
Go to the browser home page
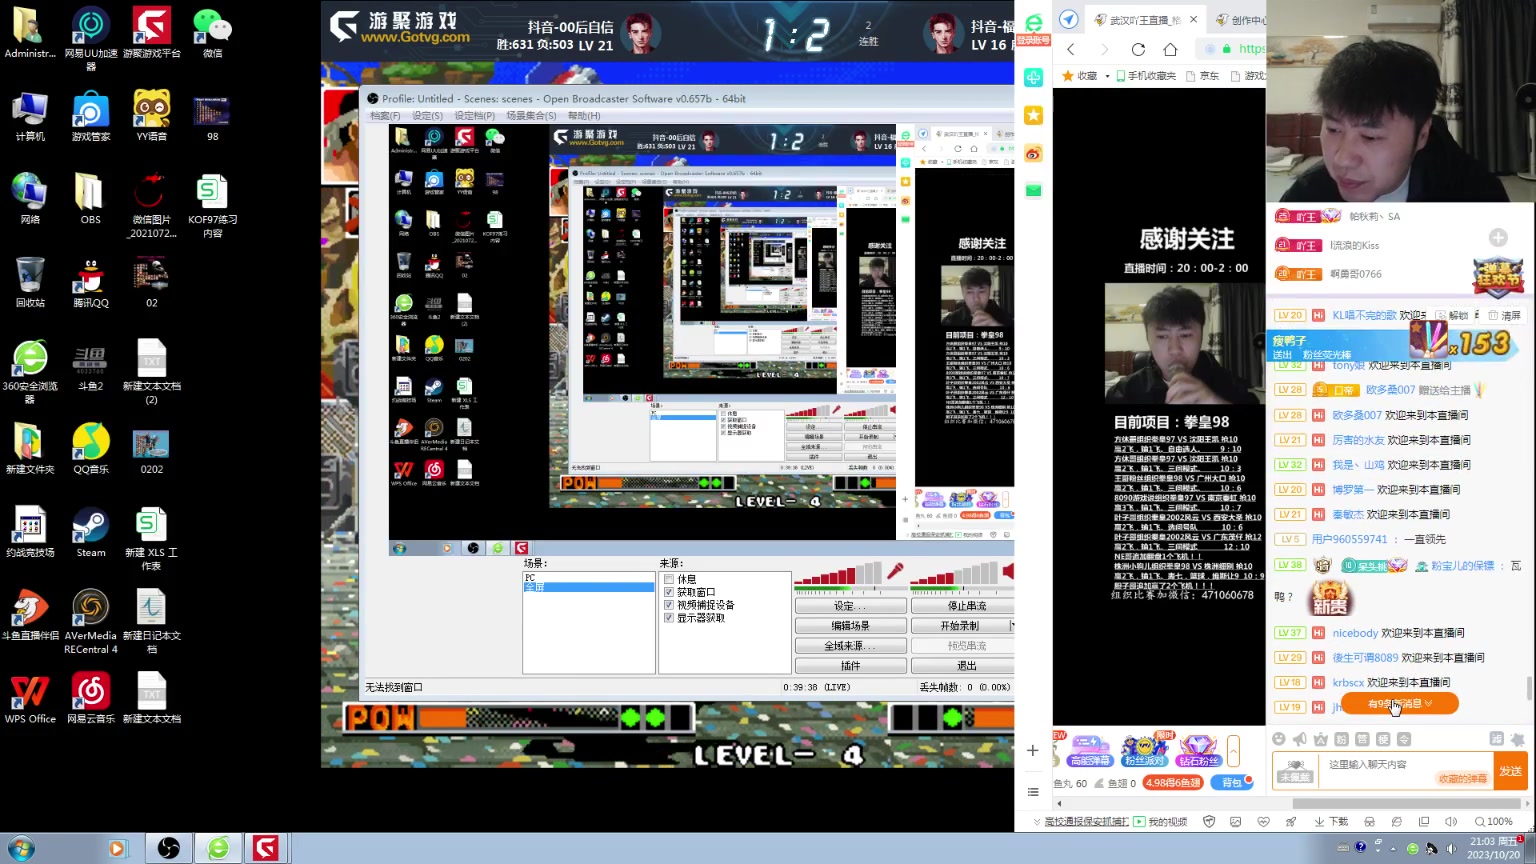click(1170, 49)
